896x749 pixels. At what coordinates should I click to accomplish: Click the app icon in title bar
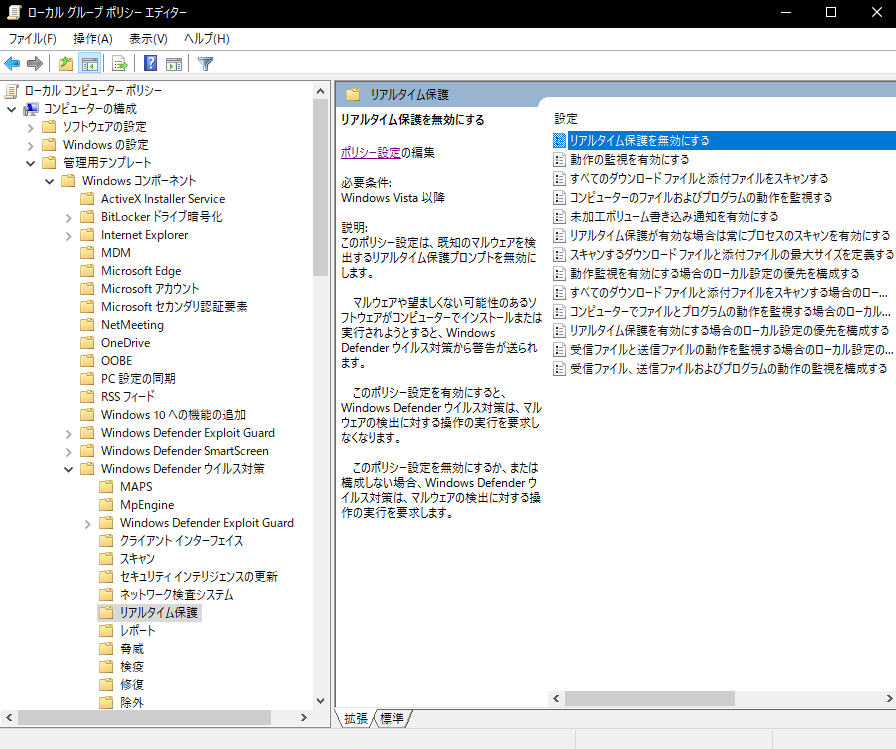pyautogui.click(x=14, y=13)
